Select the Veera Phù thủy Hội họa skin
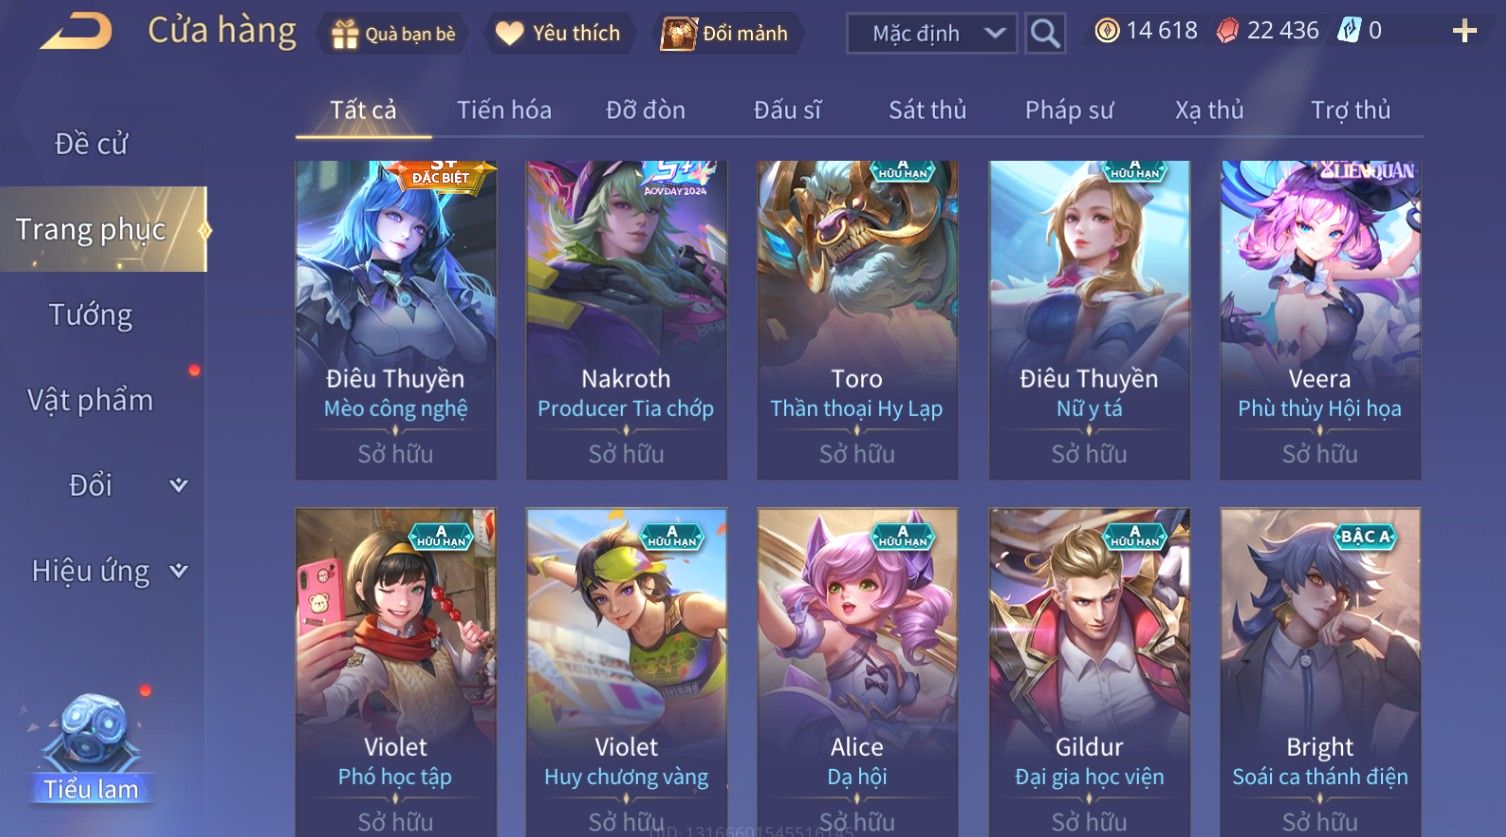The width and height of the screenshot is (1506, 837). click(x=1320, y=320)
